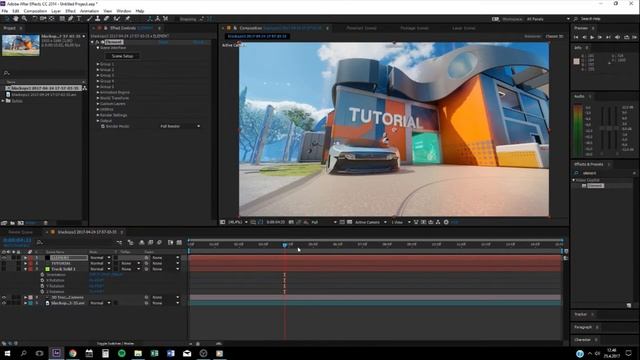Expand World Transform section
Viewport: 640px width, 360px height.
tap(98, 98)
